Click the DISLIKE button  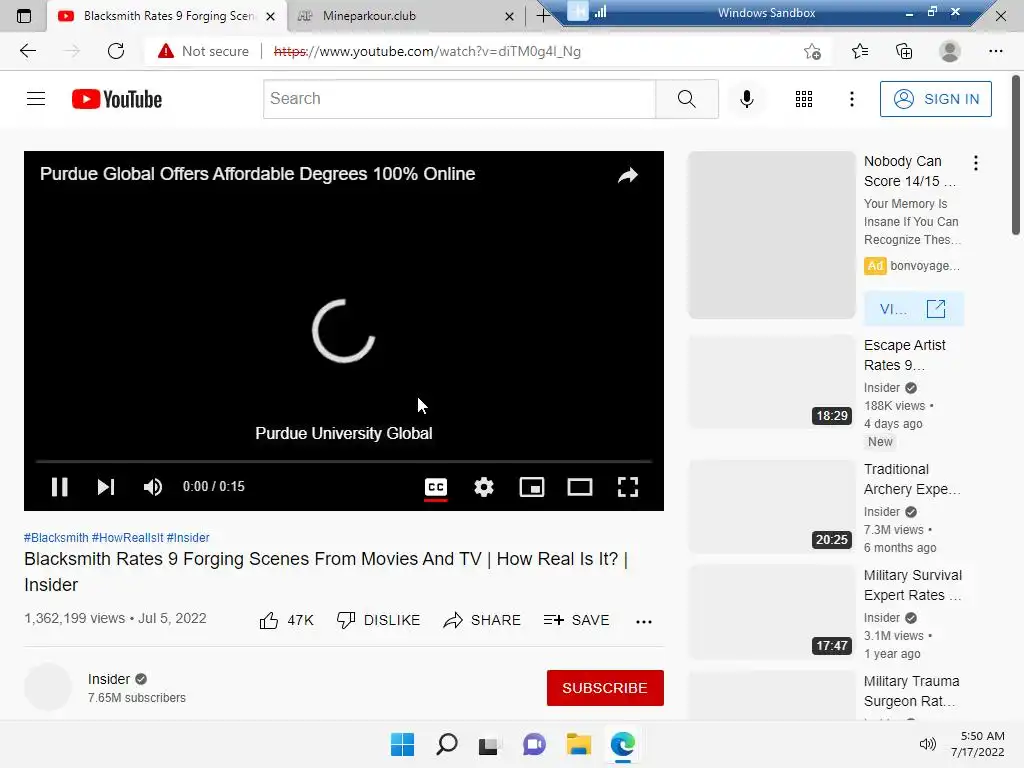(x=378, y=620)
